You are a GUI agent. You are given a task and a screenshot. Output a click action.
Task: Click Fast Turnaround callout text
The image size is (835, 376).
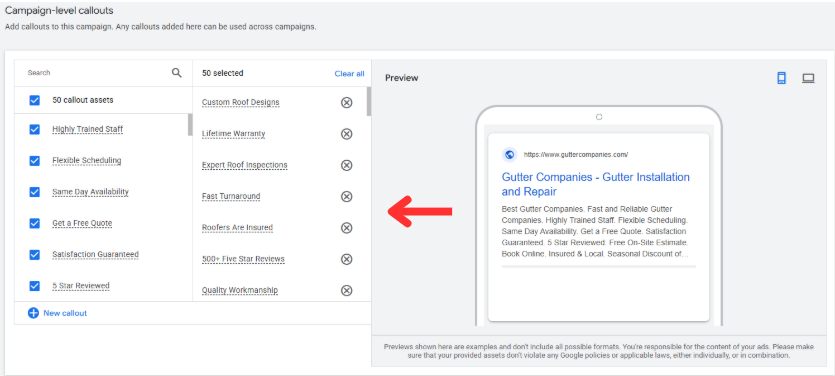231,197
